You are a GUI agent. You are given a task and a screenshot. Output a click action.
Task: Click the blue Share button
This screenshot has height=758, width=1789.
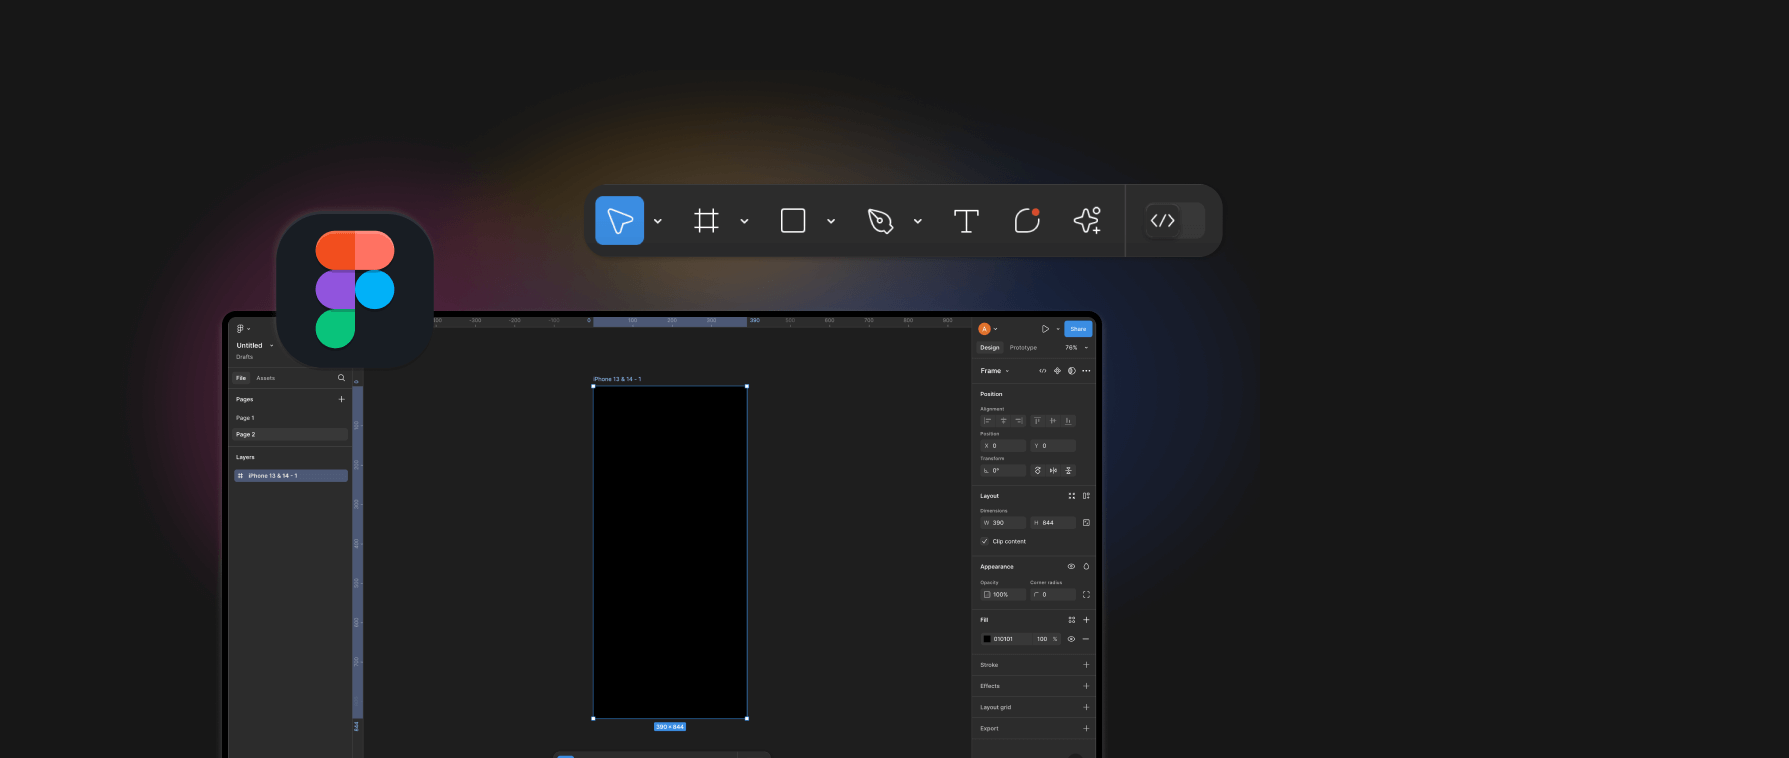(1078, 329)
